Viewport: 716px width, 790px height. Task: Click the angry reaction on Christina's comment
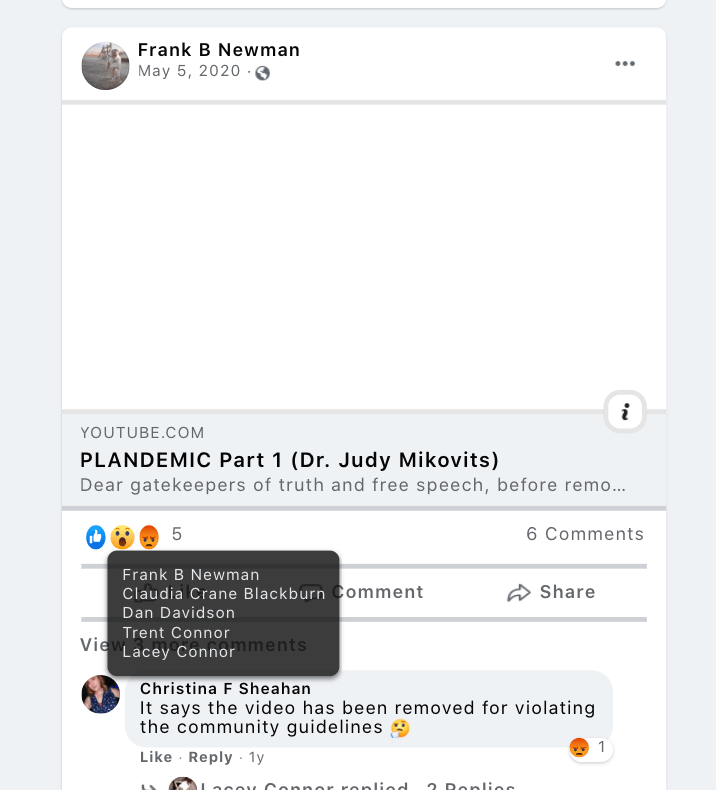pyautogui.click(x=579, y=747)
